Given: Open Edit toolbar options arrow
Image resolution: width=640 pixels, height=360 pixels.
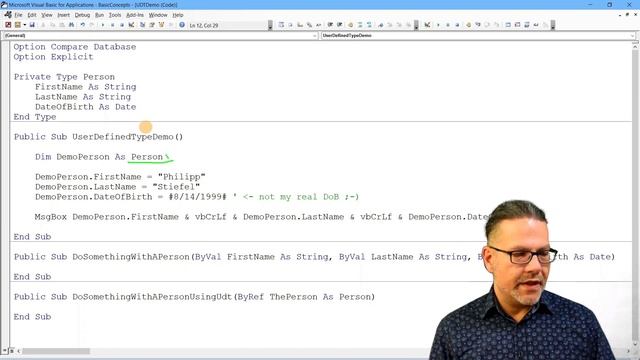Looking at the screenshot, I should point(416,25).
